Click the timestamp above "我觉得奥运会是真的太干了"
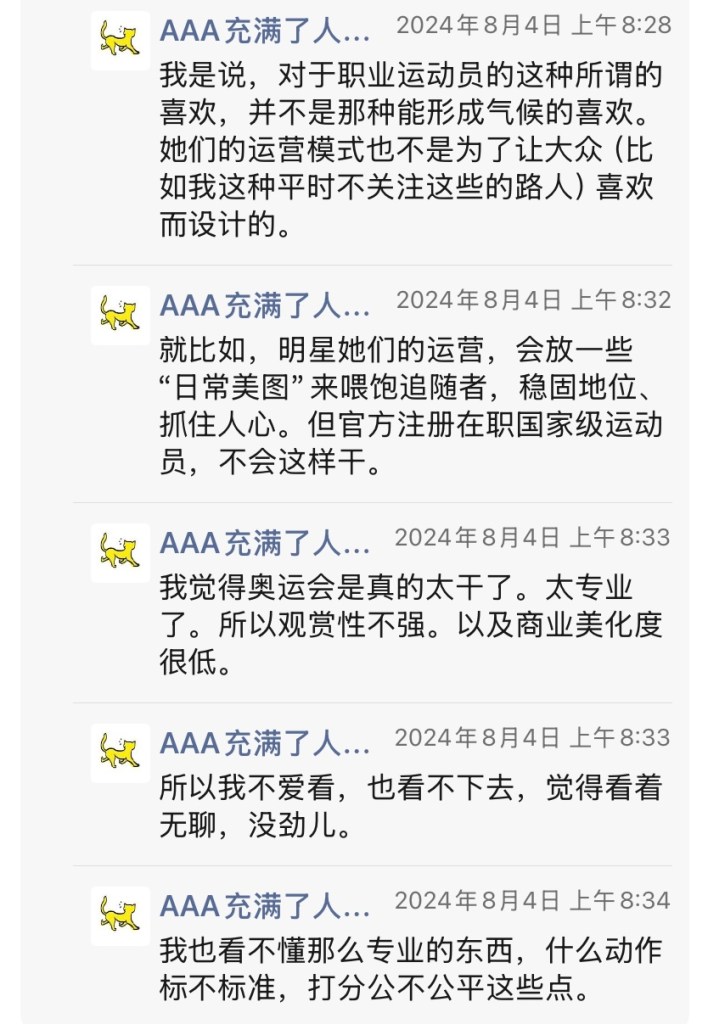The width and height of the screenshot is (708, 1024). point(532,538)
